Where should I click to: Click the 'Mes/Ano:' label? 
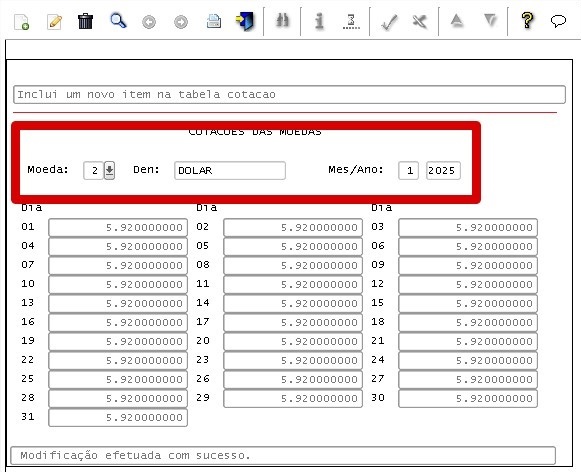[356, 170]
